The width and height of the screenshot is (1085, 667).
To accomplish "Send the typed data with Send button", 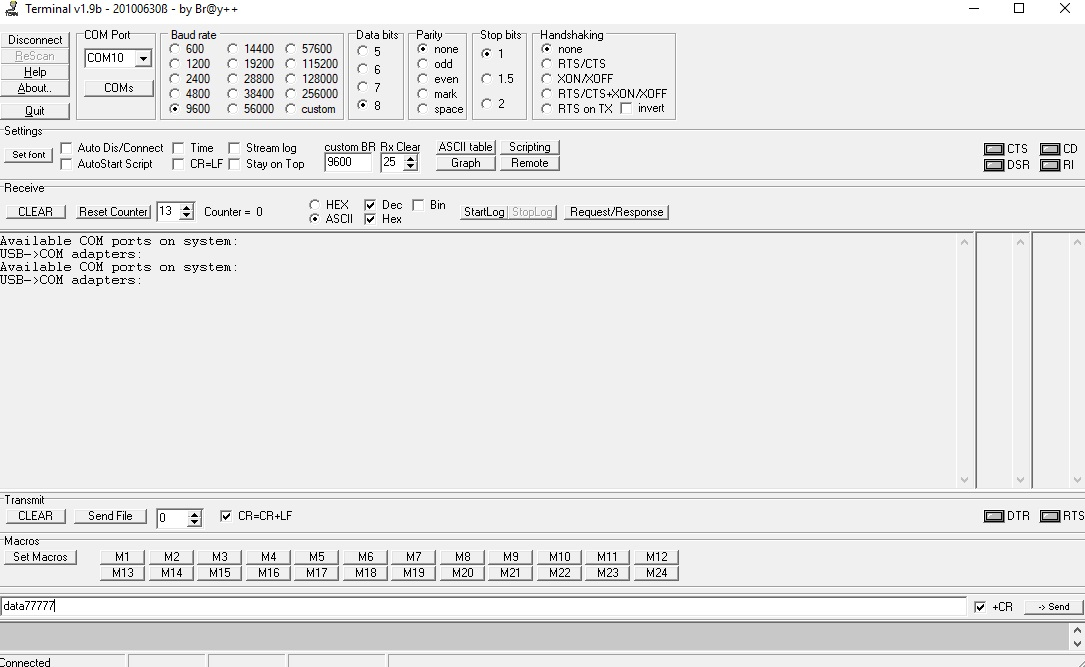I will (1054, 607).
